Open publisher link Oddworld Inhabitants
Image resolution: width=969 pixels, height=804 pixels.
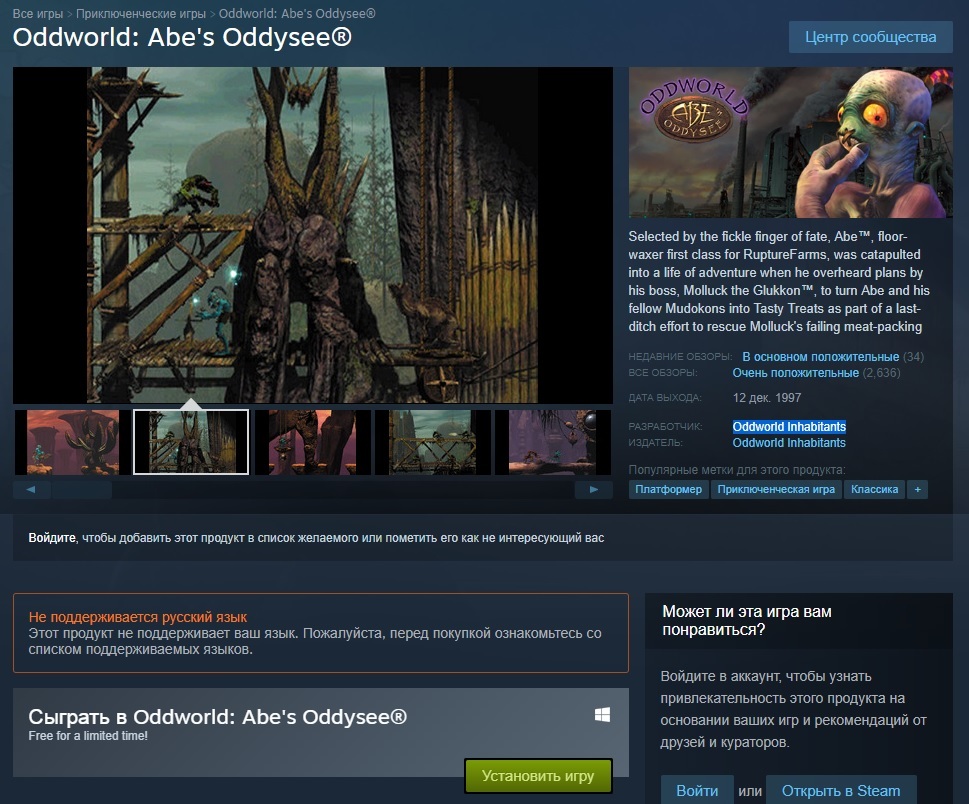coord(789,442)
